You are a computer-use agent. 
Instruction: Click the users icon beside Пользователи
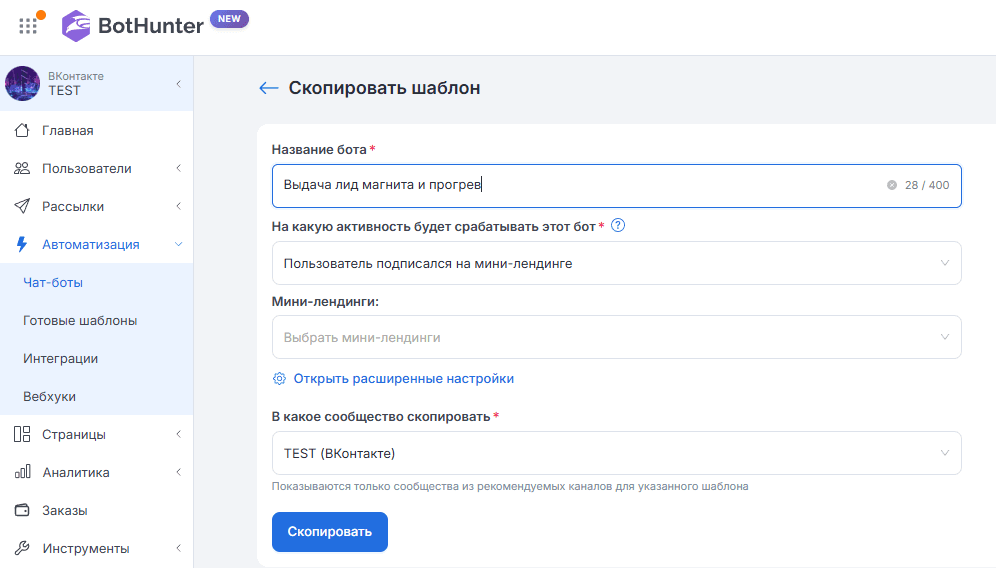[x=22, y=168]
